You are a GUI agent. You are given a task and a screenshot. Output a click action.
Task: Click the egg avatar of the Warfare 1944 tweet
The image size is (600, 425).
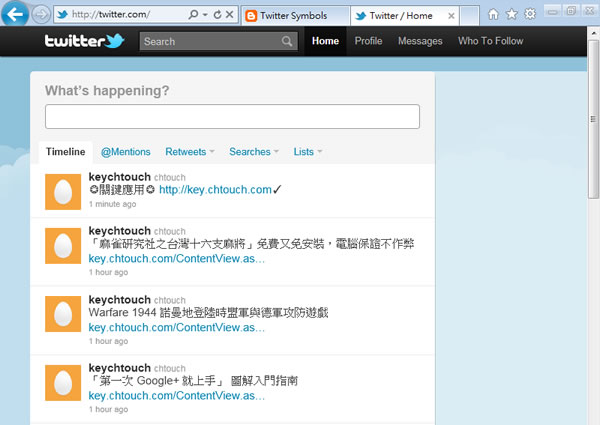point(63,314)
